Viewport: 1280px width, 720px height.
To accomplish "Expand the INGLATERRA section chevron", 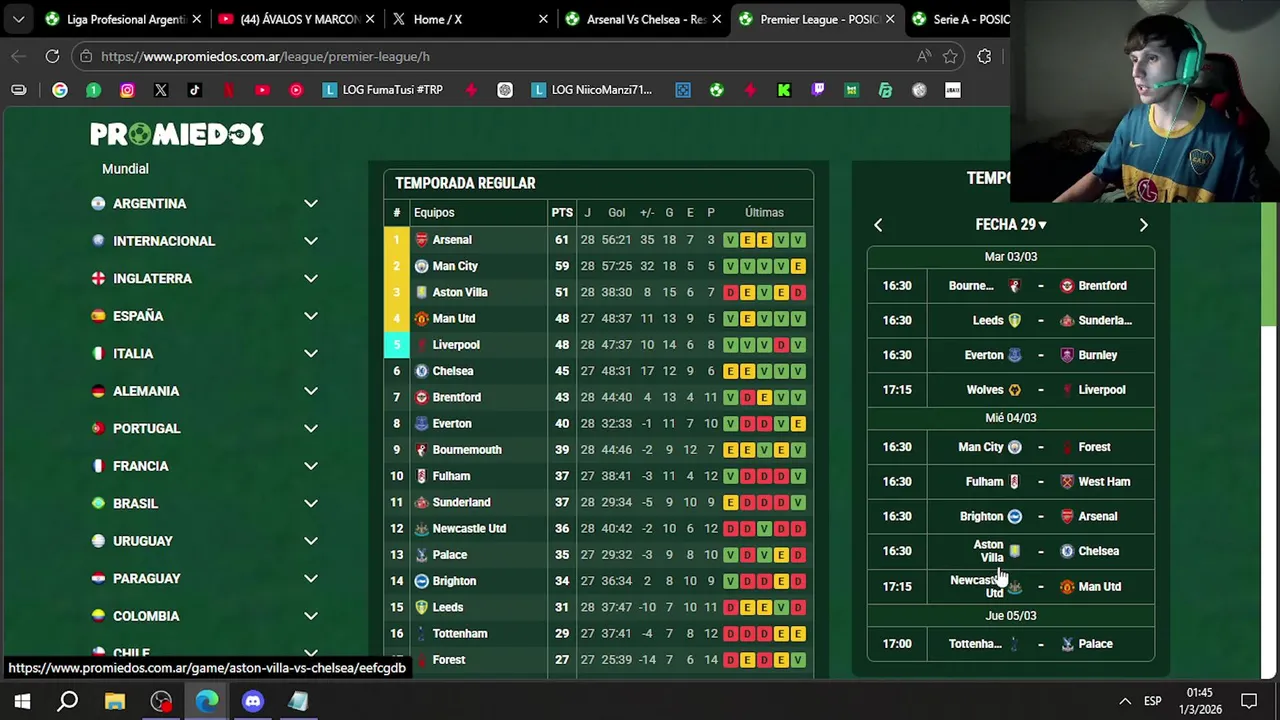I will tap(311, 279).
